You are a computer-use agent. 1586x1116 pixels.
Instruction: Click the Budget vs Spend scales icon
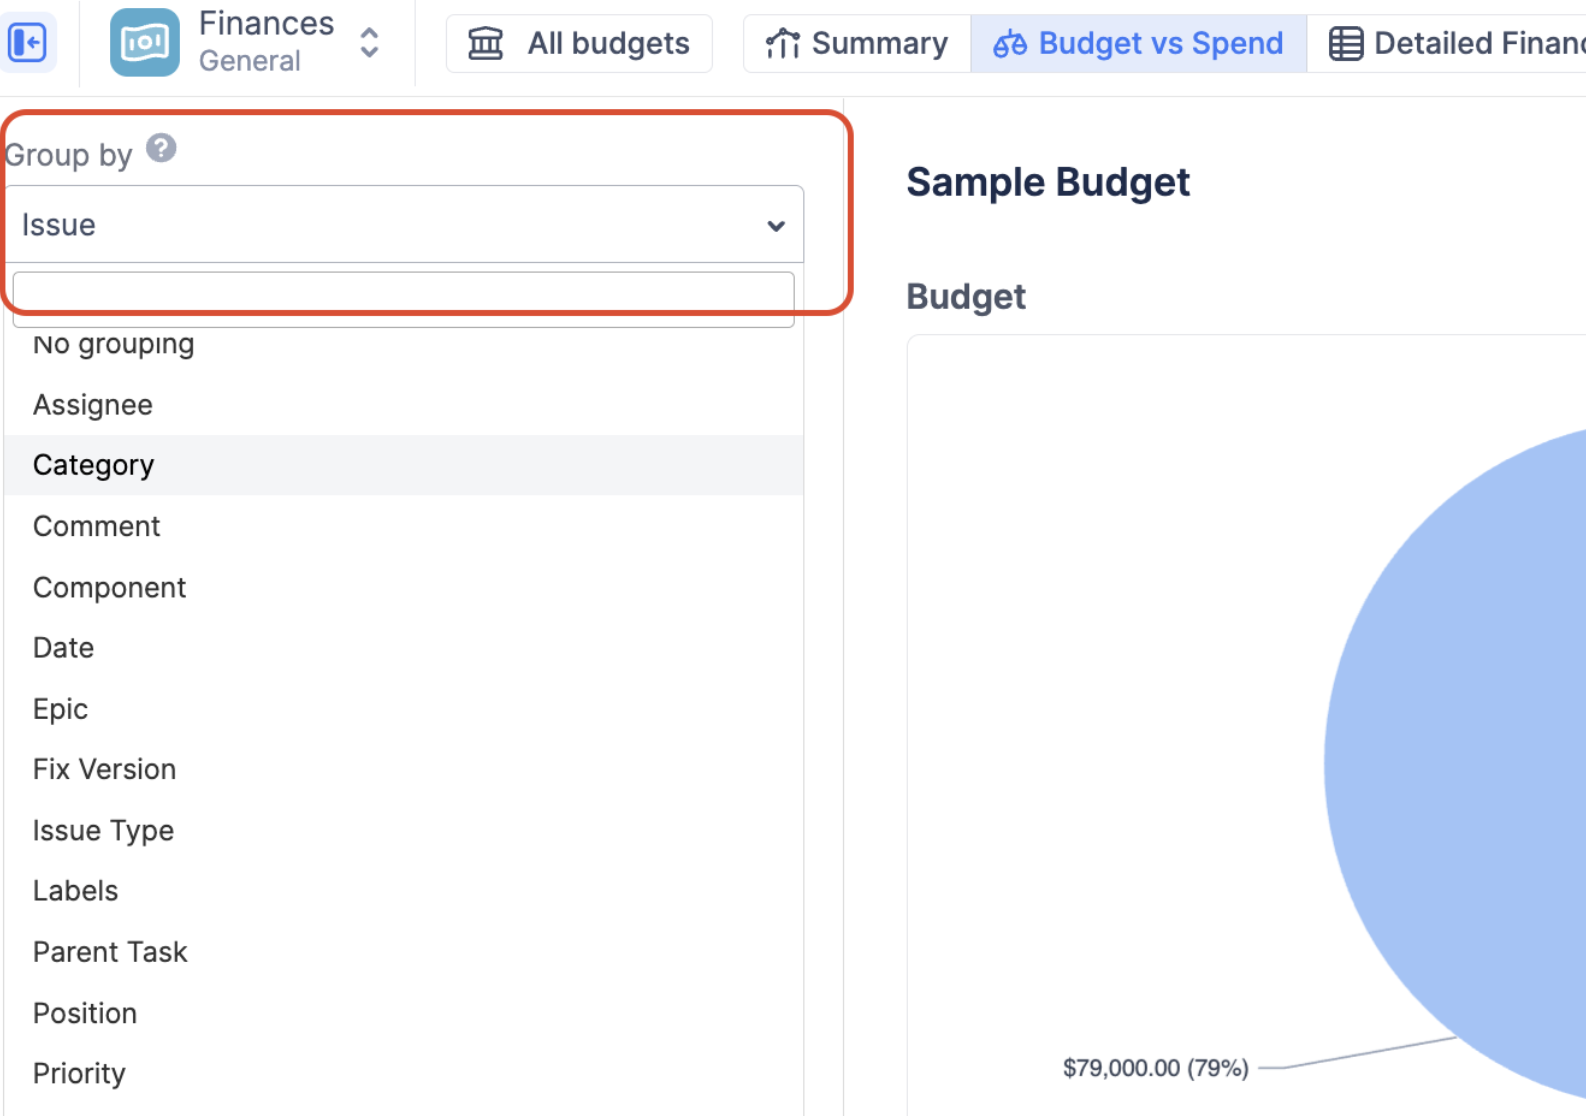point(1009,43)
